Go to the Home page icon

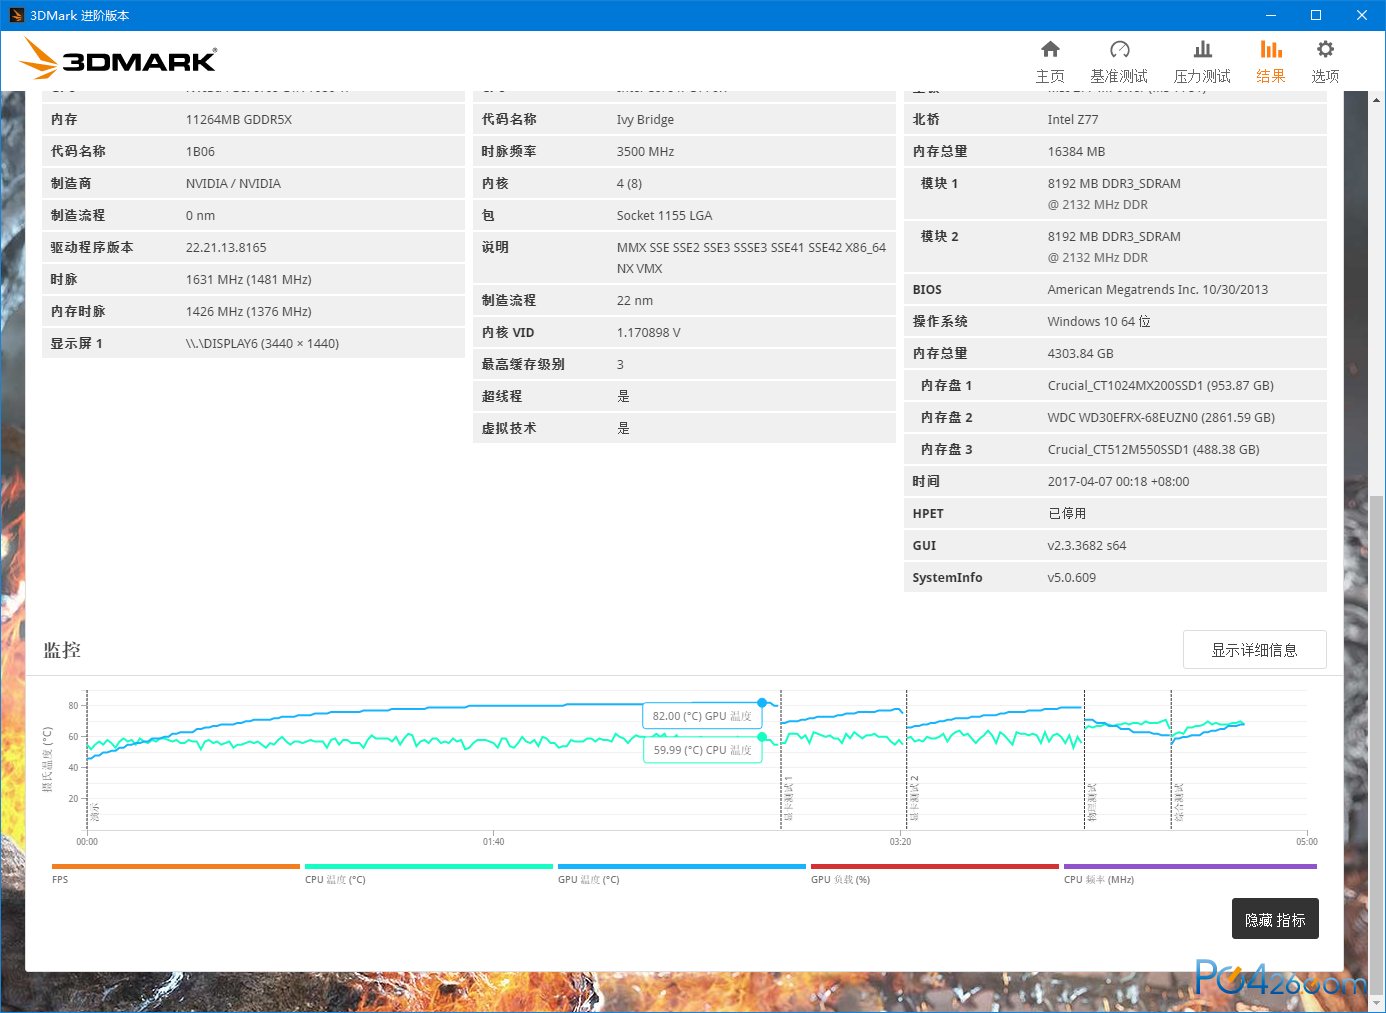(x=1050, y=49)
